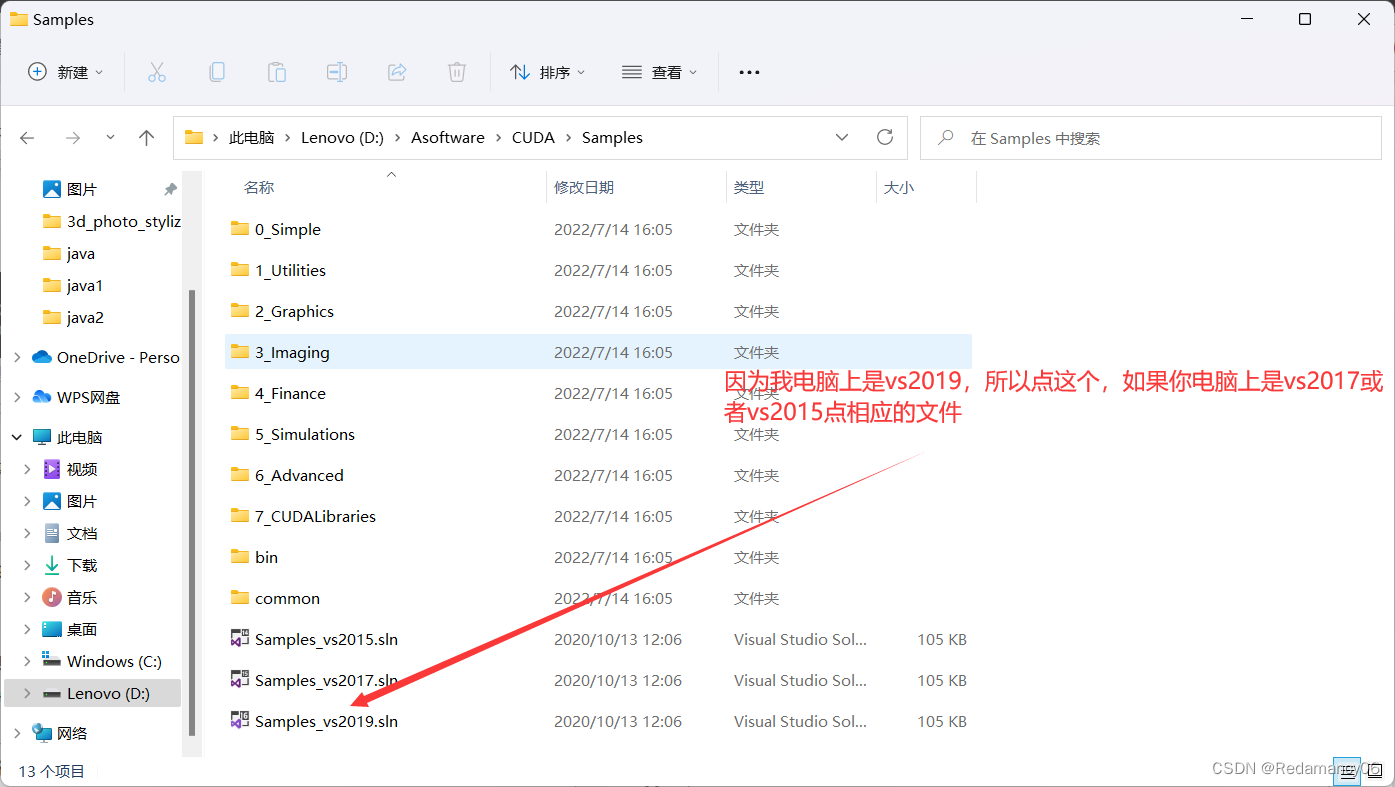This screenshot has height=787, width=1395.
Task: Go back with the left arrow
Action: [27, 138]
